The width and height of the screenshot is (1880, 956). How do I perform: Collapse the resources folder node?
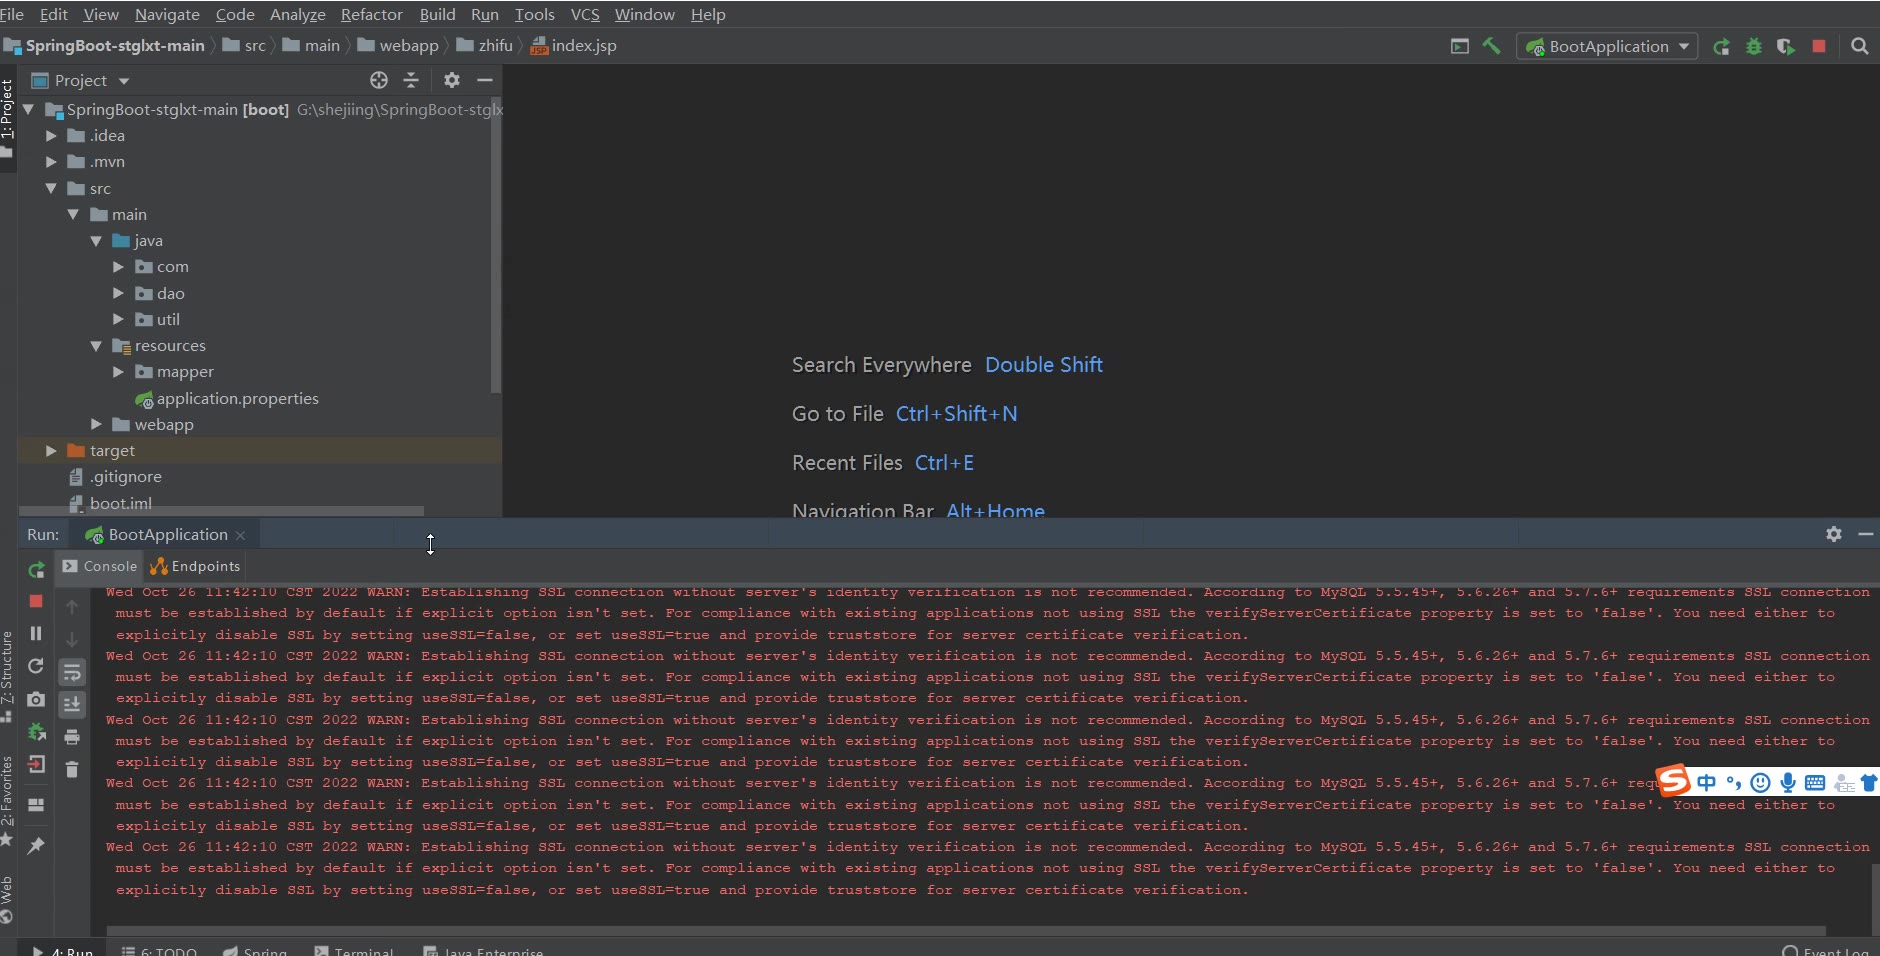96,346
